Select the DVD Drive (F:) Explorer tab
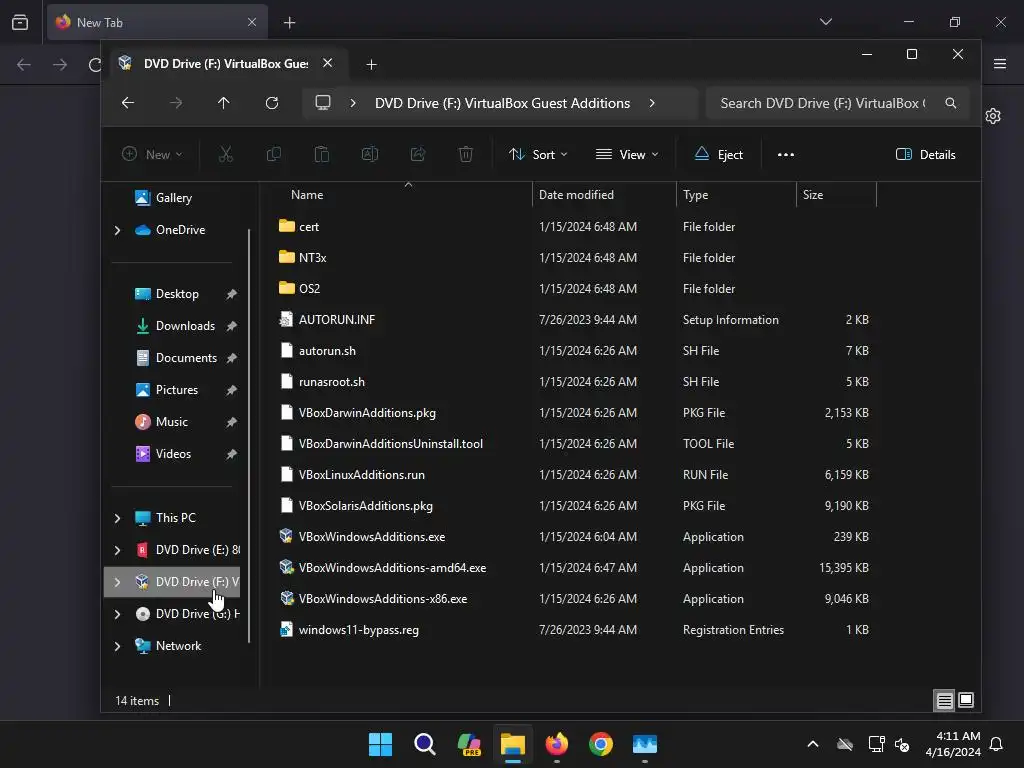 click(x=225, y=63)
